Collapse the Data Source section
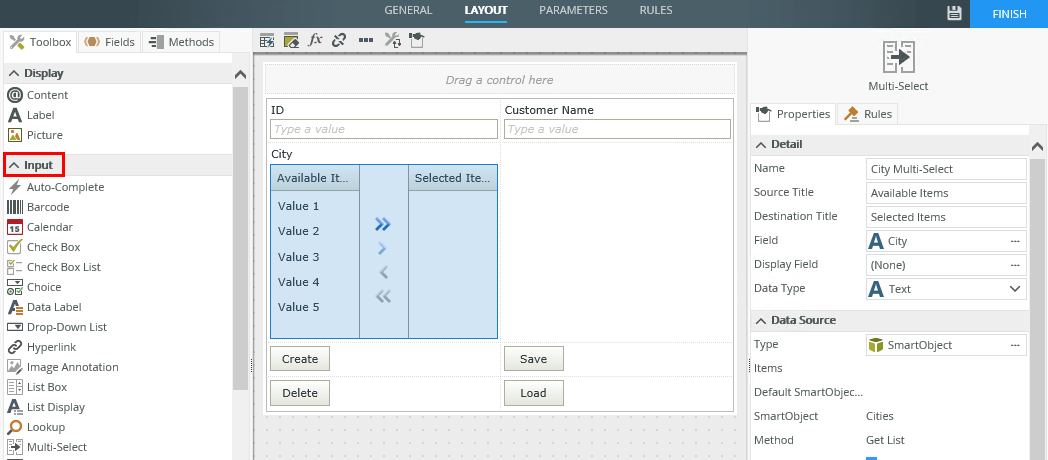The image size is (1048, 460). coord(760,320)
